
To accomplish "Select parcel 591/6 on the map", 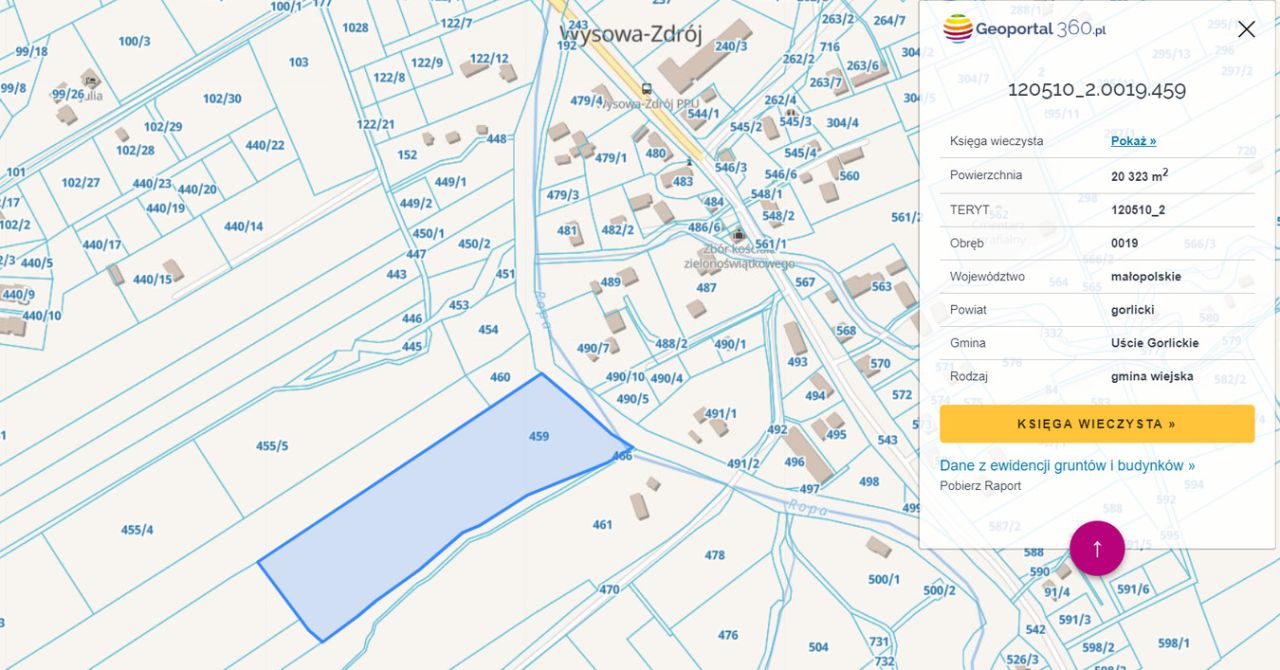I will coord(1133,589).
